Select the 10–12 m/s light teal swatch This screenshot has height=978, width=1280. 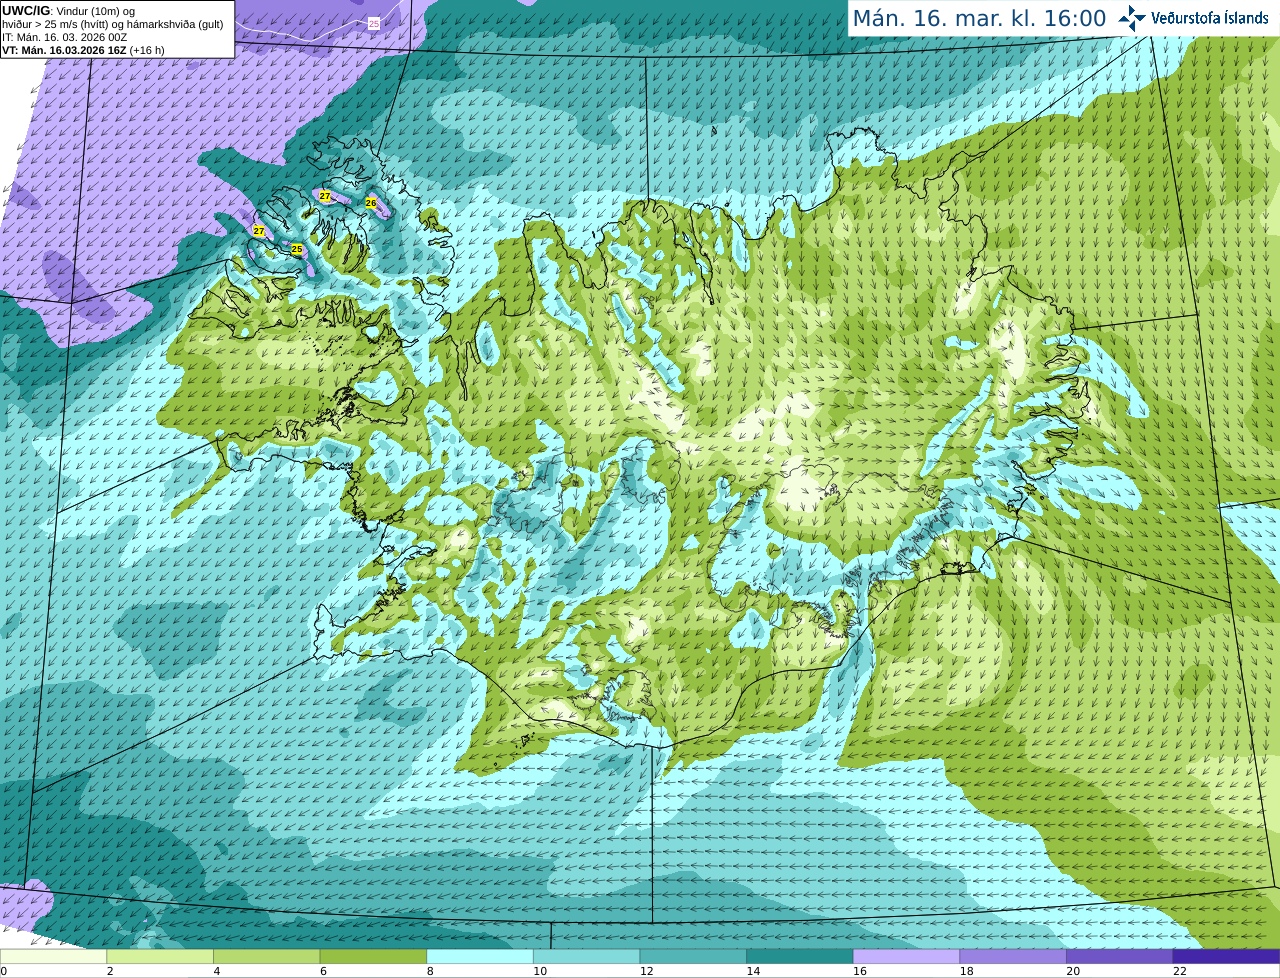coord(586,957)
